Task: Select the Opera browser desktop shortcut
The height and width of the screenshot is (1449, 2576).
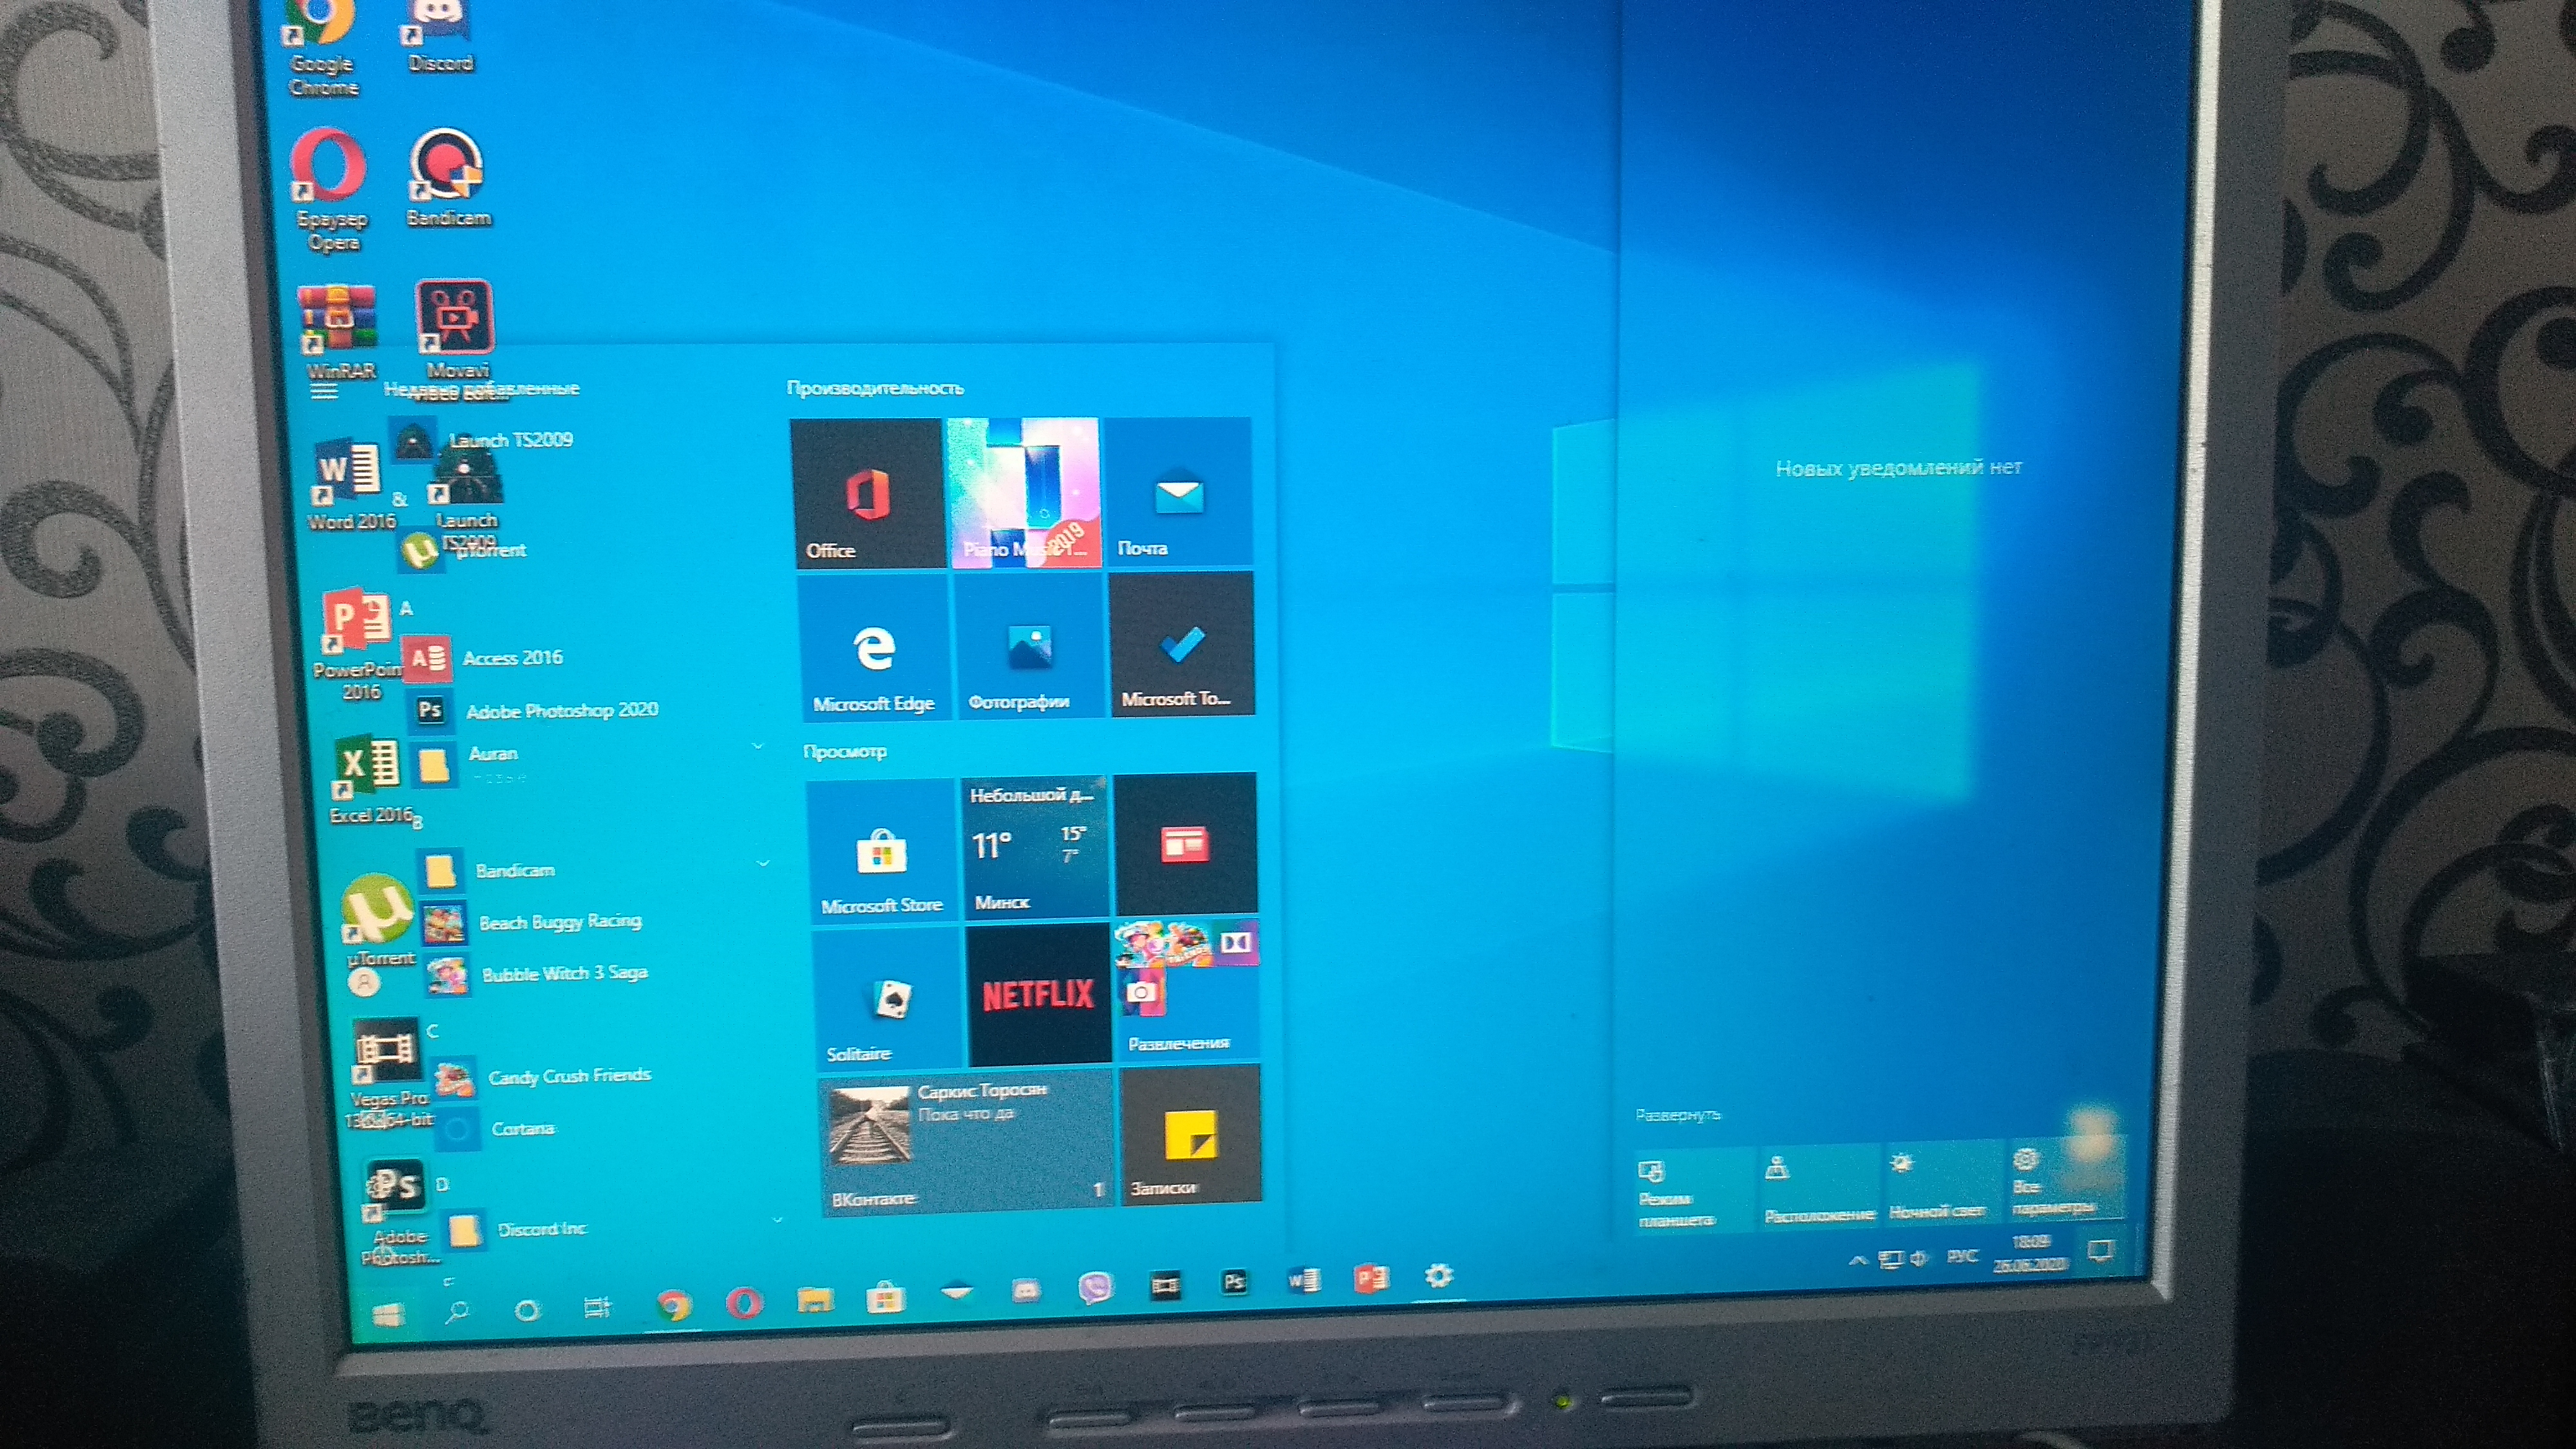Action: [x=330, y=189]
